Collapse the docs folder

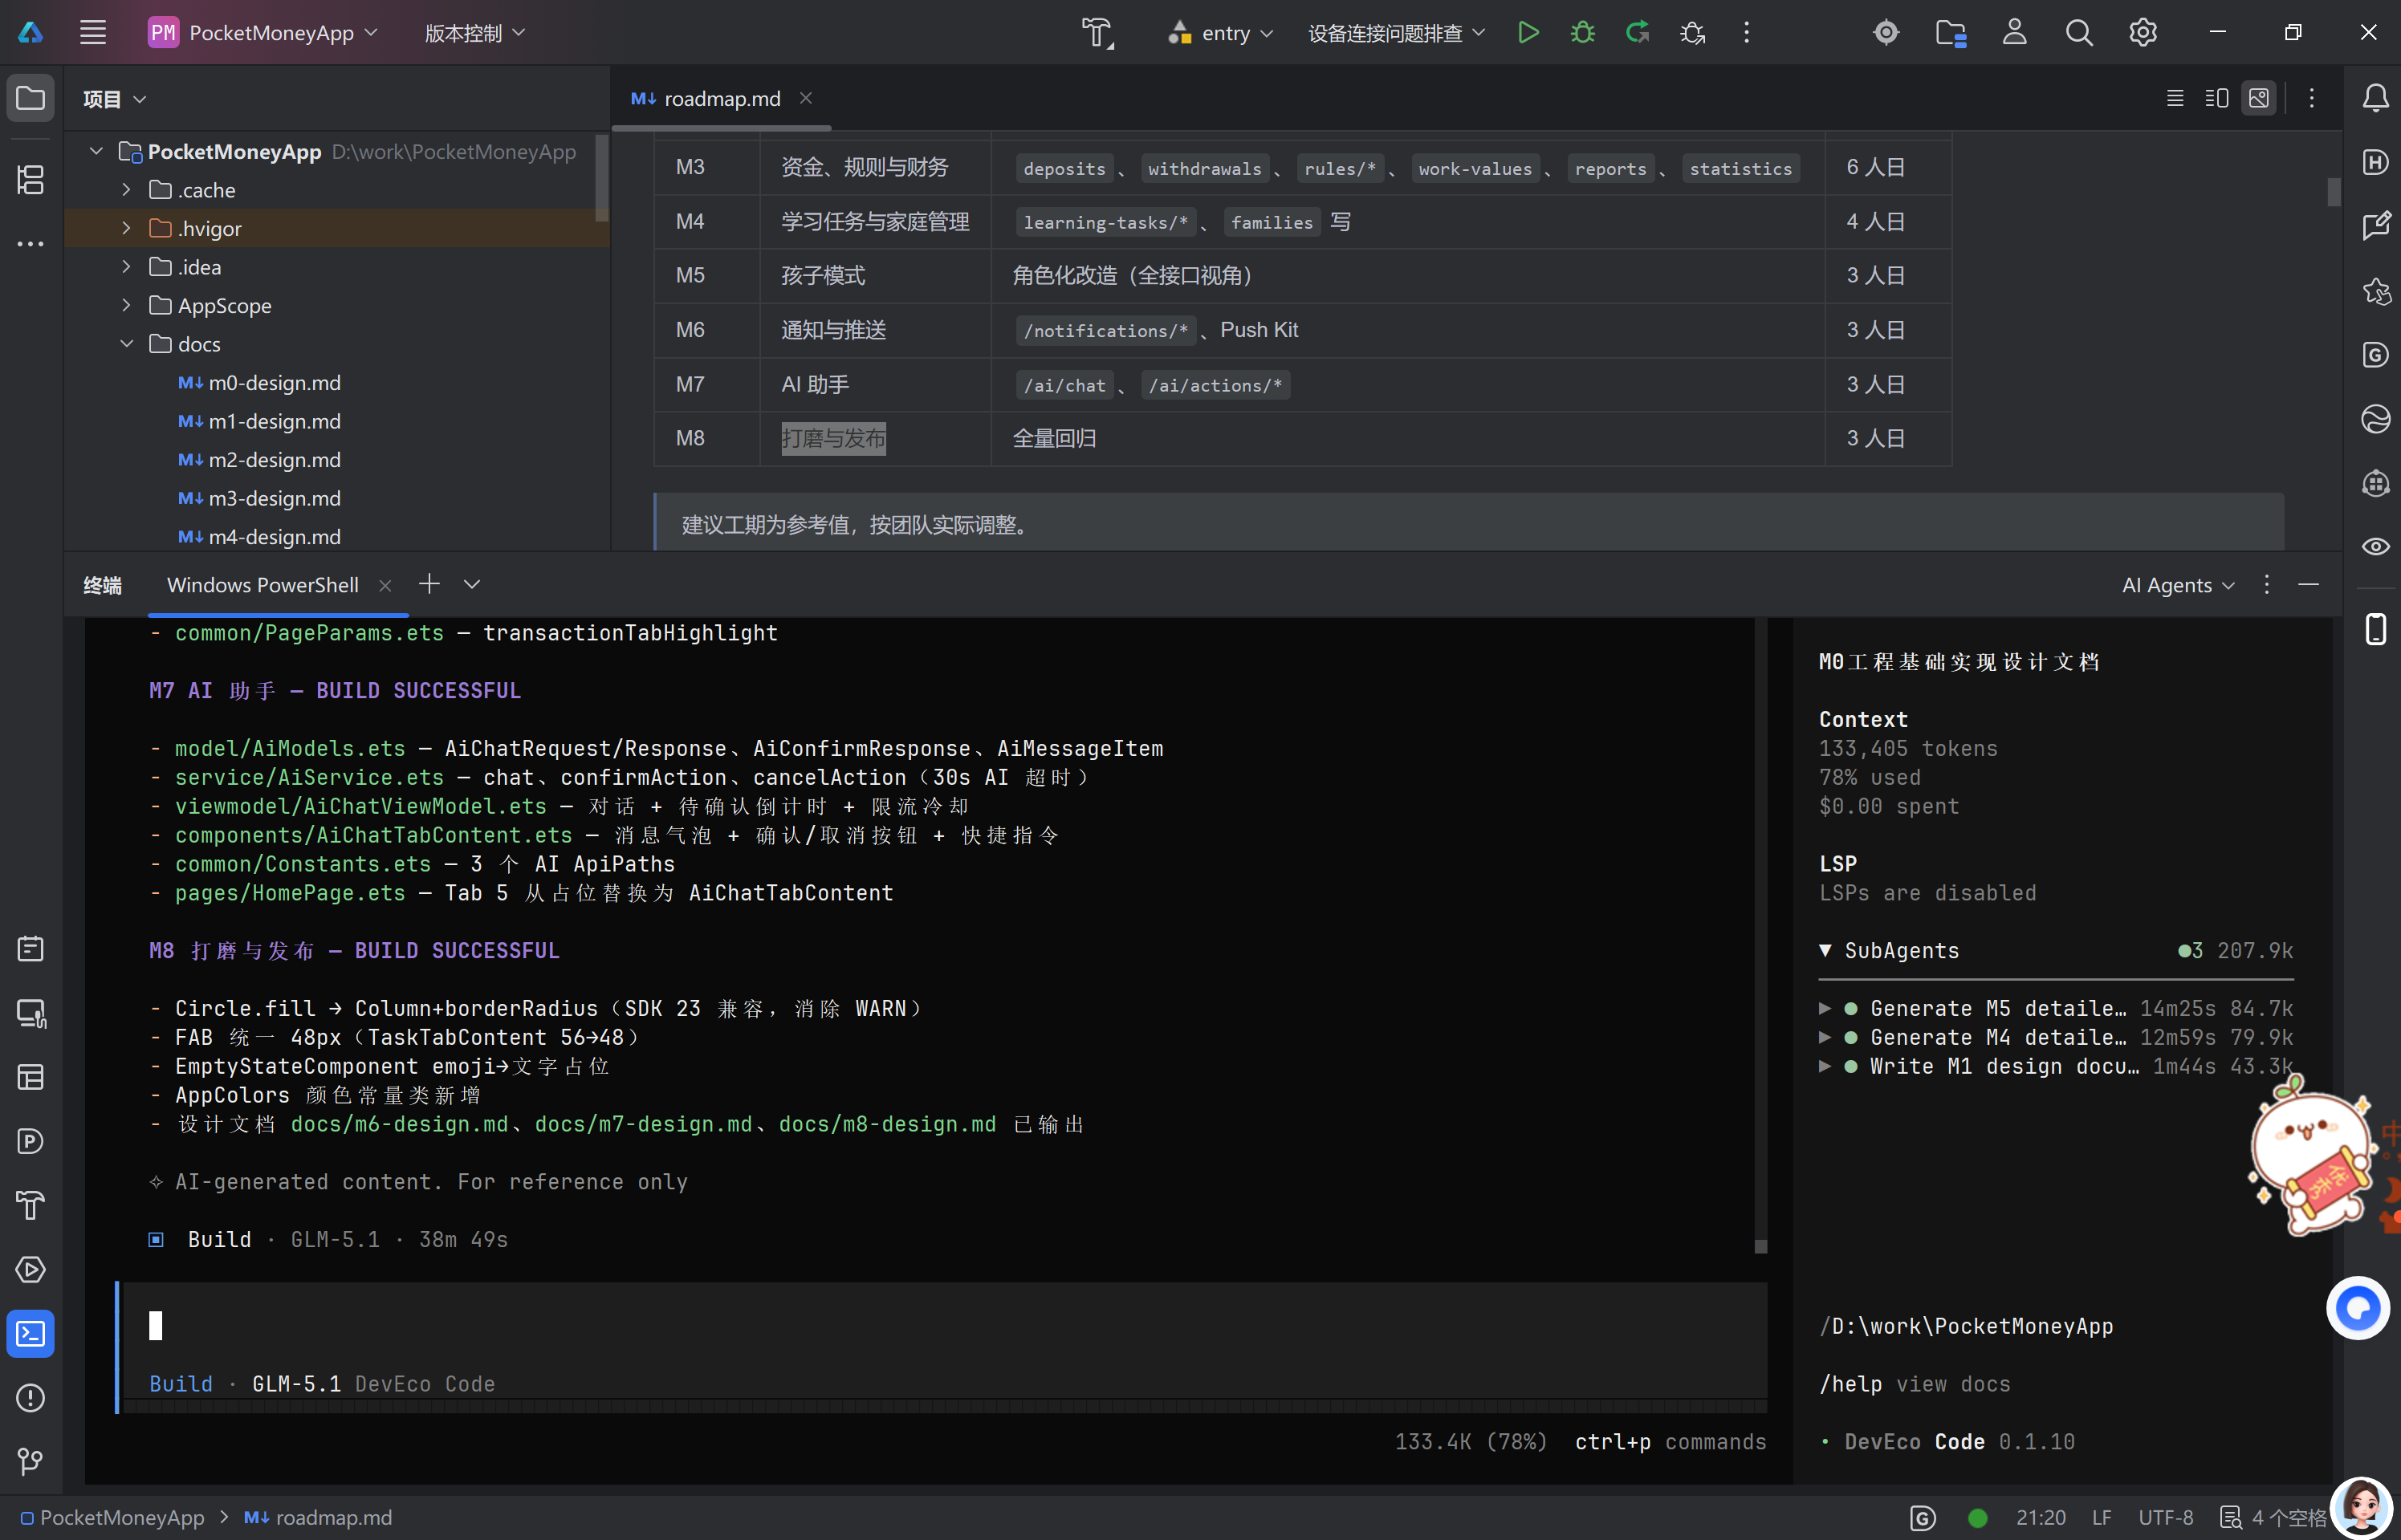coord(126,344)
